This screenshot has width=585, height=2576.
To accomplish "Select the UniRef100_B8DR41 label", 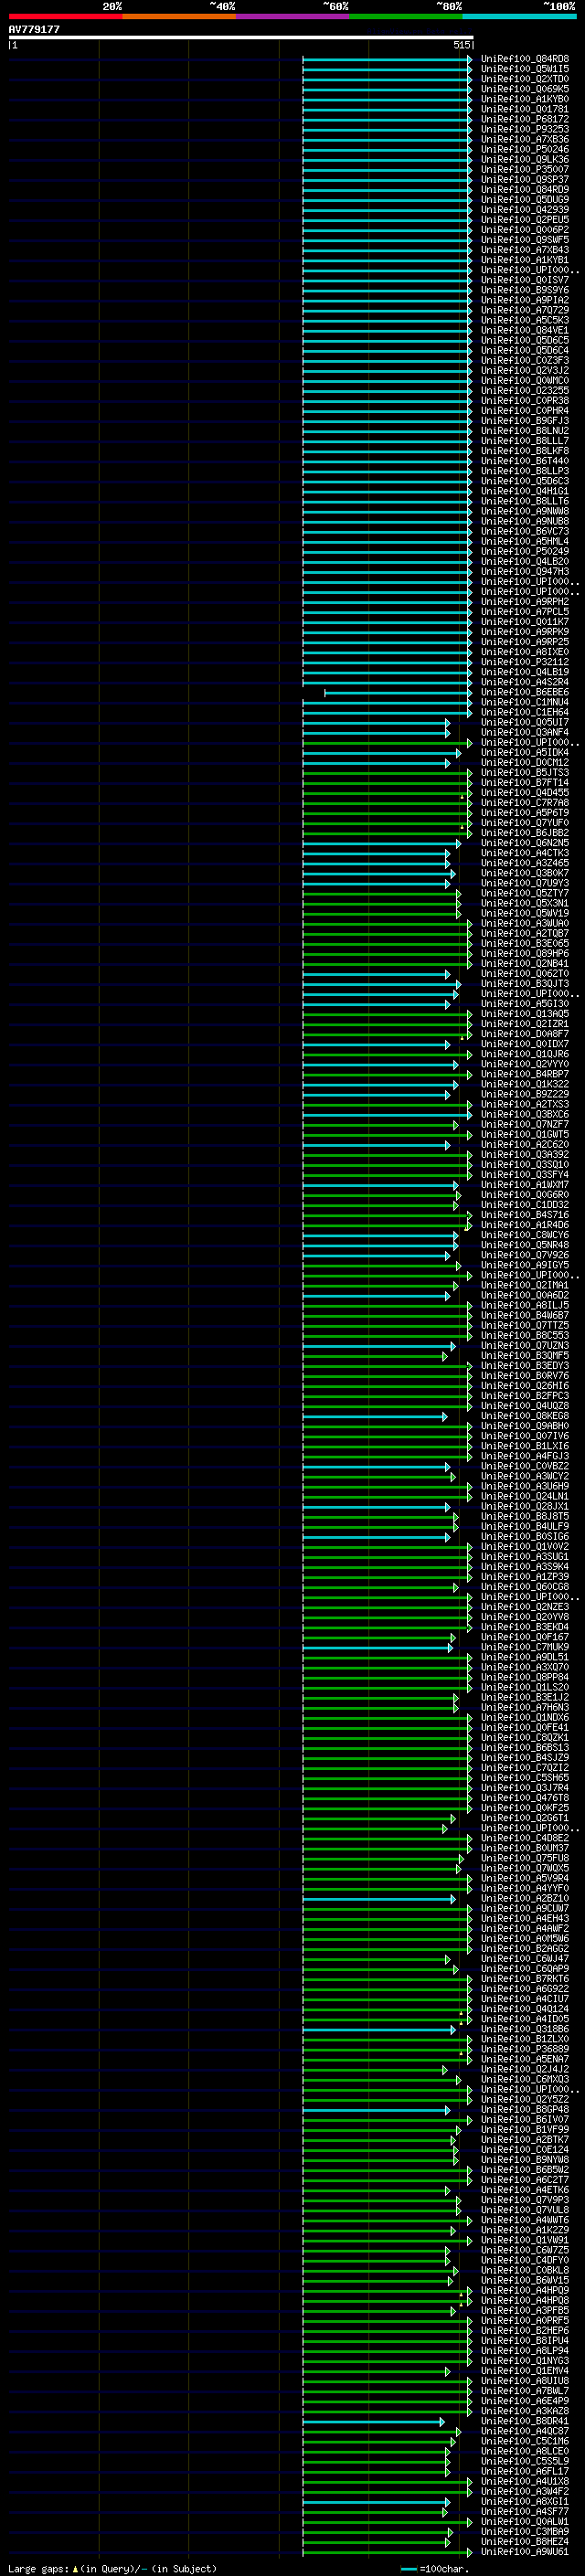I will coord(525,2421).
